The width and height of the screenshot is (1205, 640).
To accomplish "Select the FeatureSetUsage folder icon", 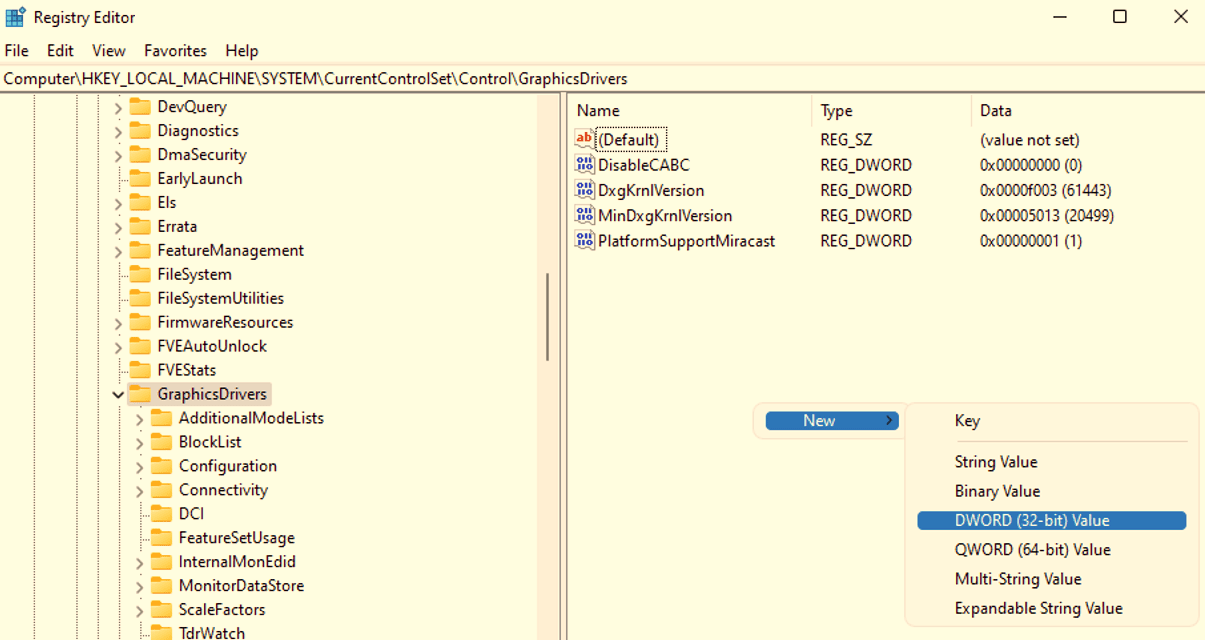I will tap(161, 538).
